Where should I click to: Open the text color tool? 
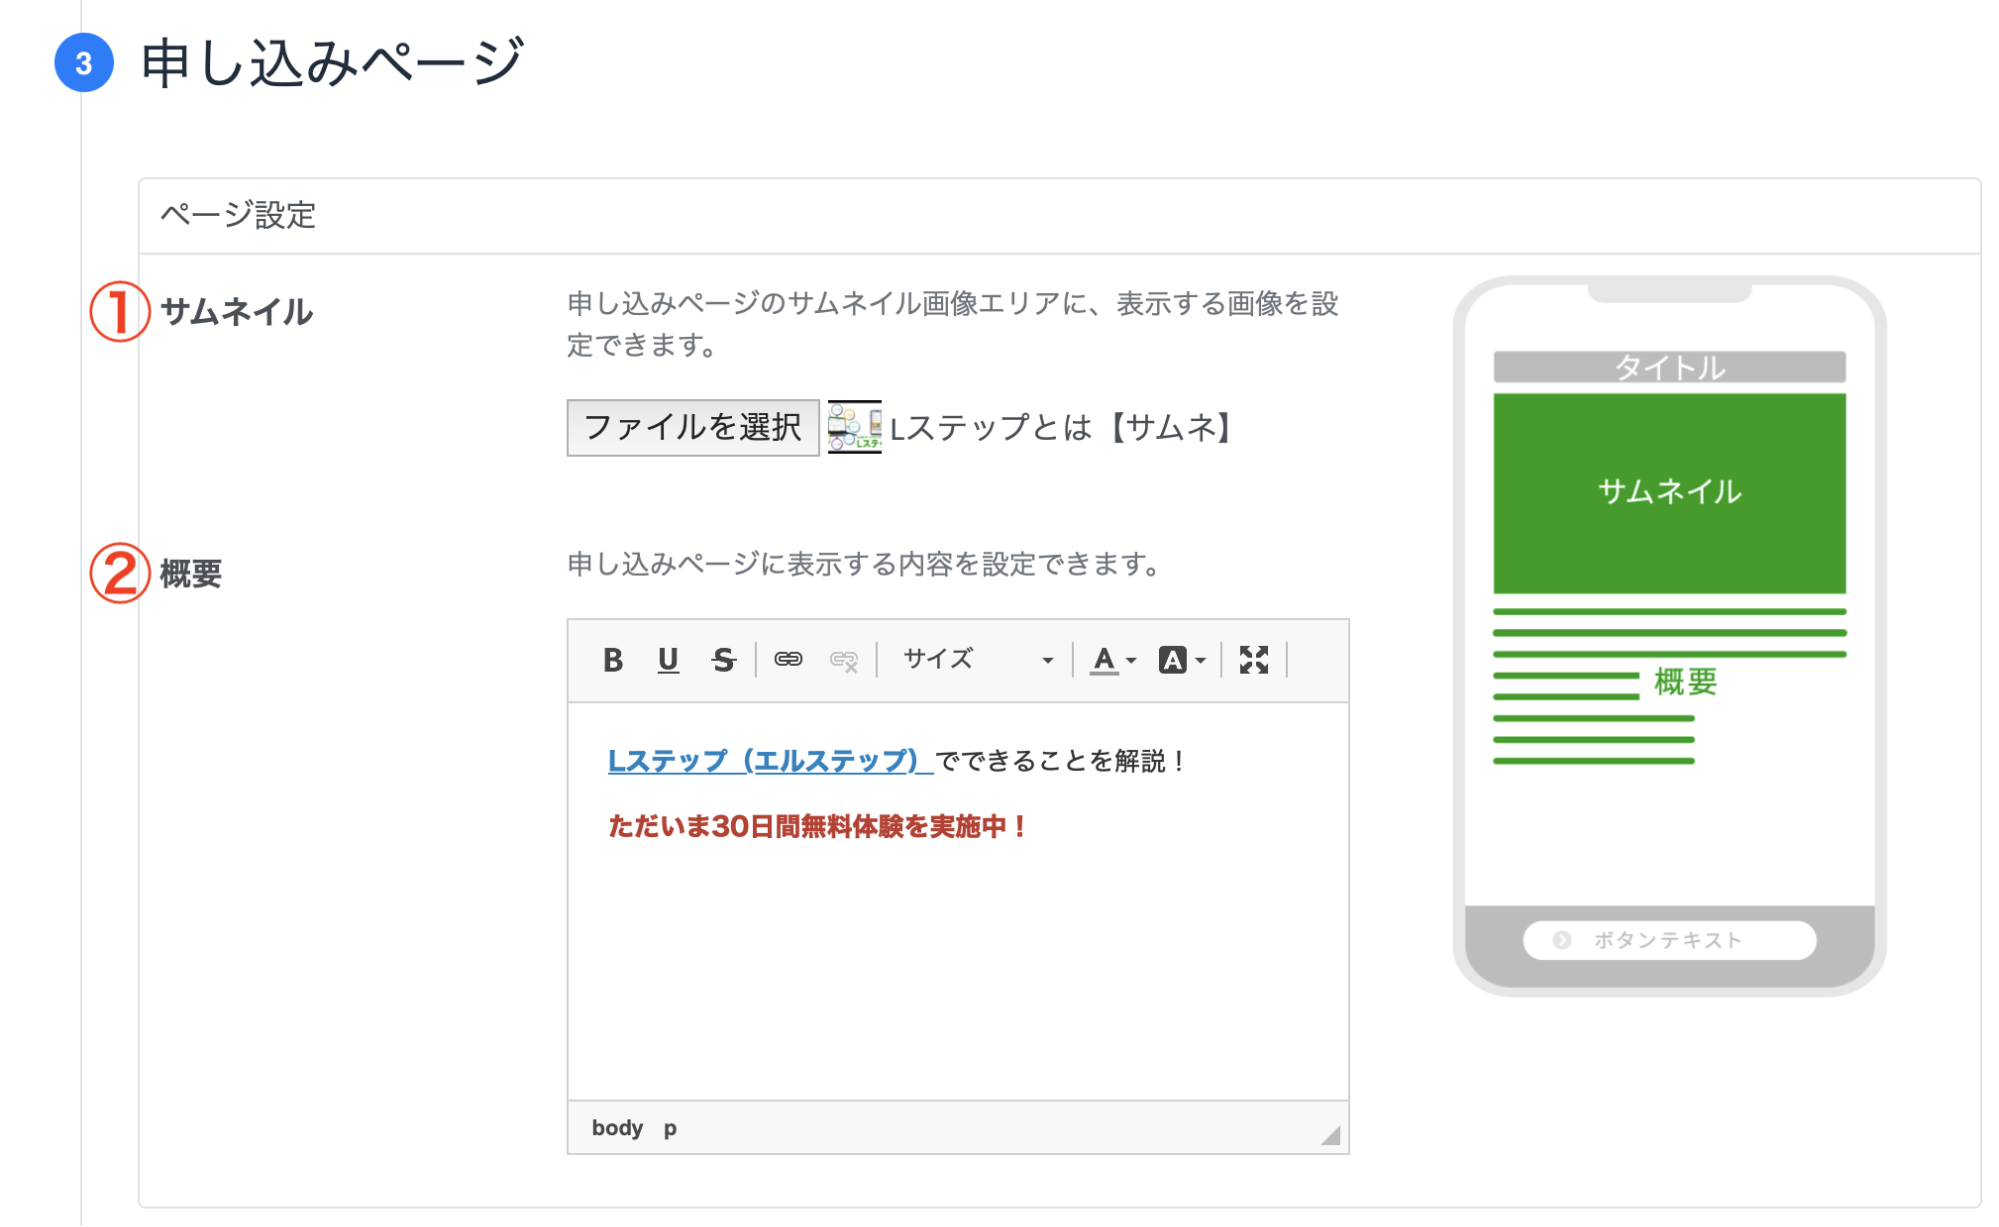pos(1101,659)
